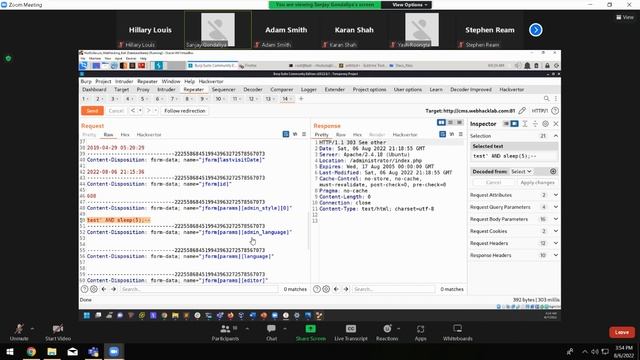Go to previous request with back arrow

[133, 111]
